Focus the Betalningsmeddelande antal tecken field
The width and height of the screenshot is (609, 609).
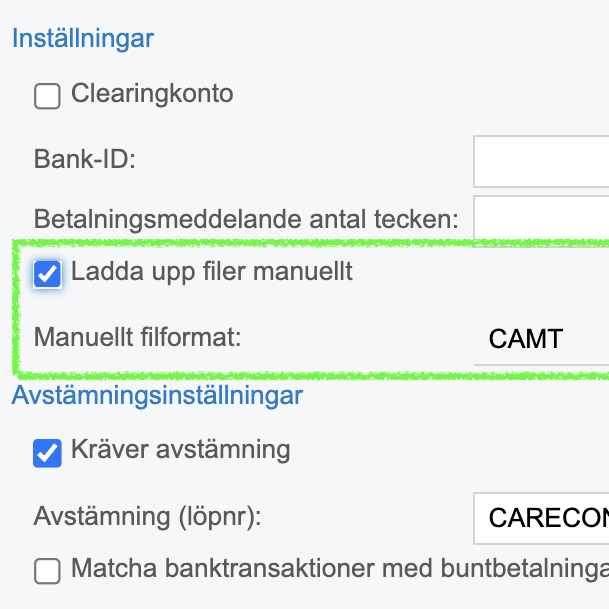(541, 220)
